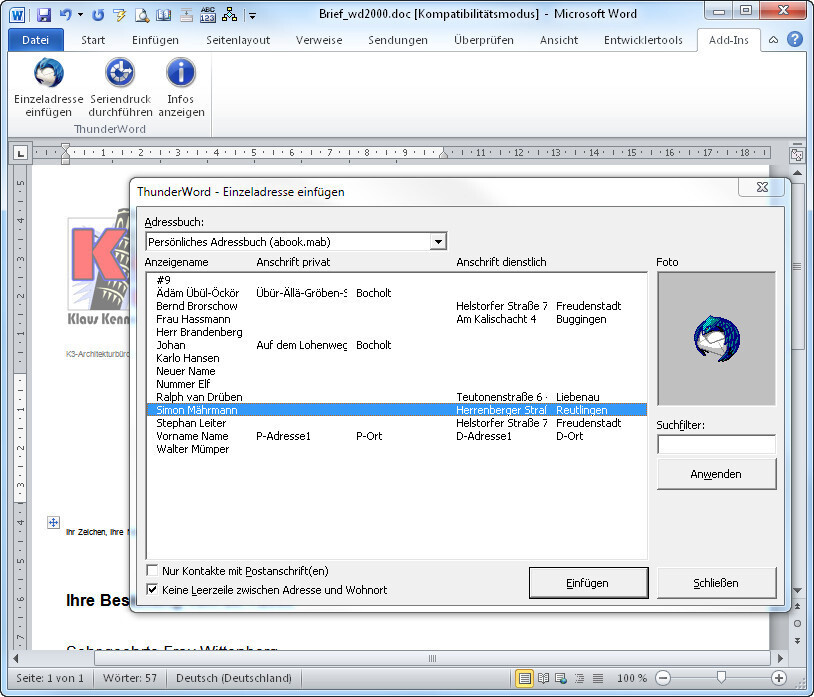
Task: Open the Entwicklertools ribbon tab
Action: click(643, 40)
